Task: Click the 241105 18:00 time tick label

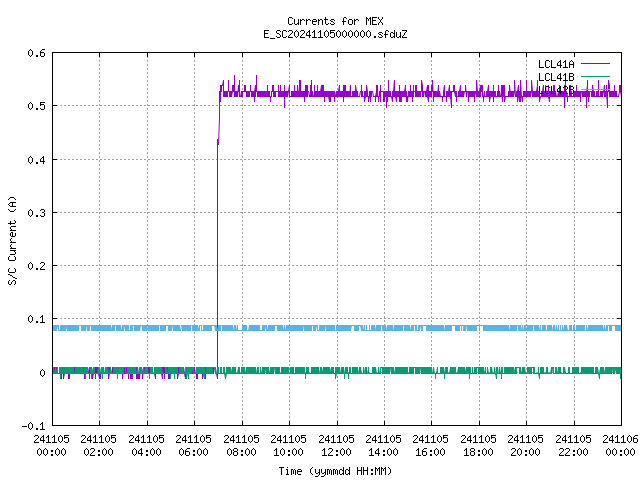Action: 478,446
